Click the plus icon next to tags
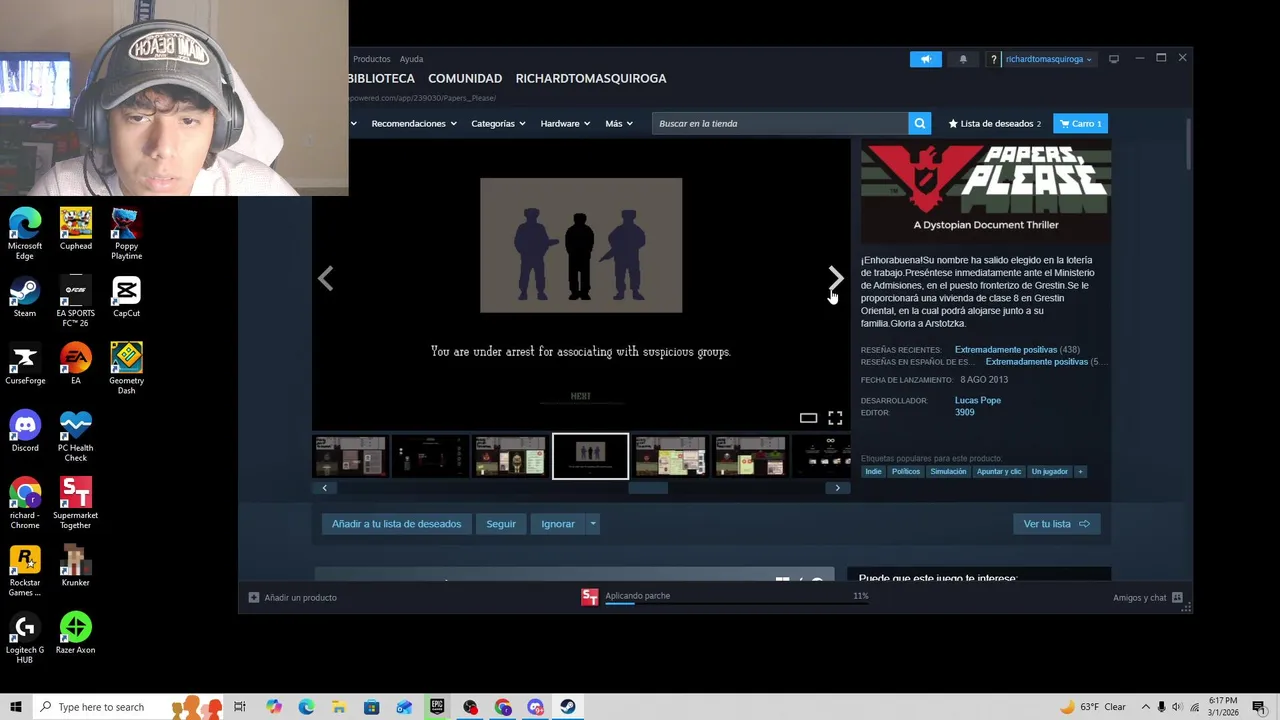Screen dimensions: 1280x720 pyautogui.click(x=1080, y=471)
